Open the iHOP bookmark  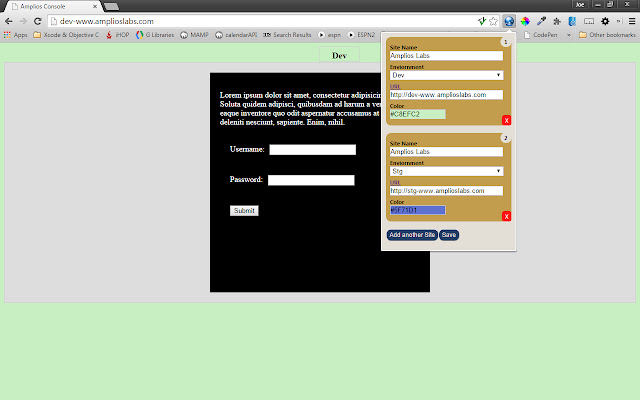[x=117, y=35]
